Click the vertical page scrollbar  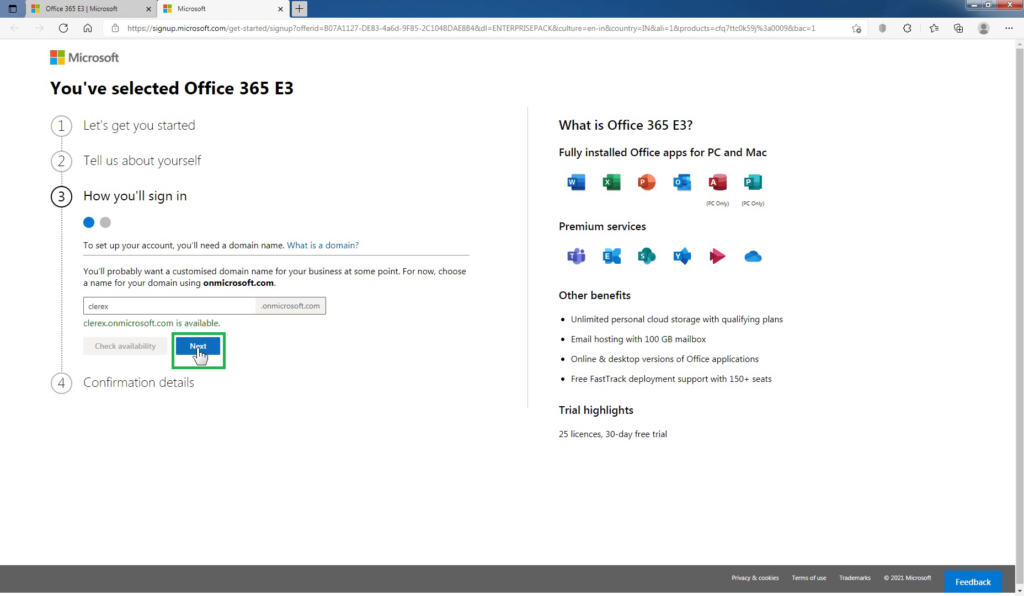1019,316
